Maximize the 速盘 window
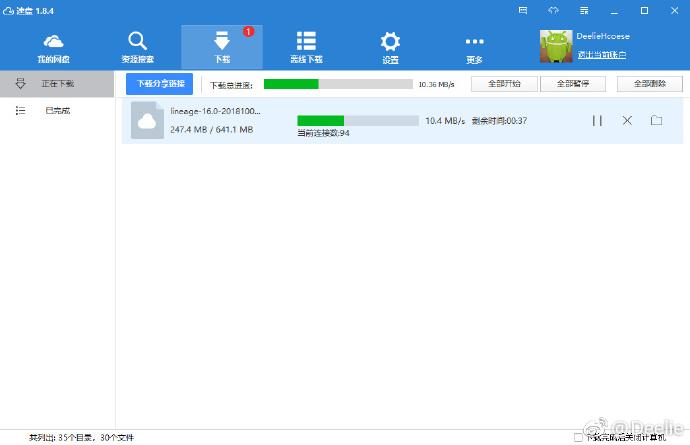This screenshot has width=690, height=445. 644,11
